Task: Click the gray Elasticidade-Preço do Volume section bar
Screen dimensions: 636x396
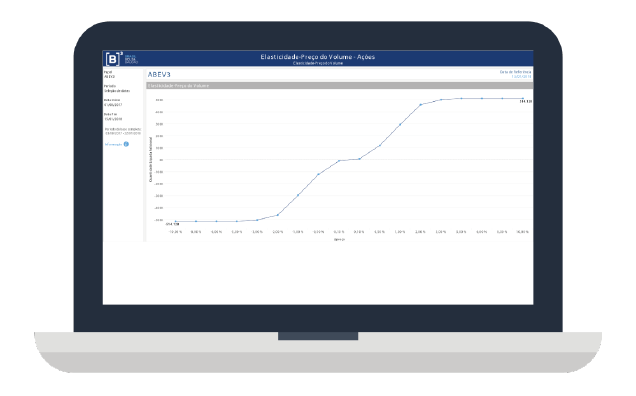Action: pyautogui.click(x=339, y=86)
